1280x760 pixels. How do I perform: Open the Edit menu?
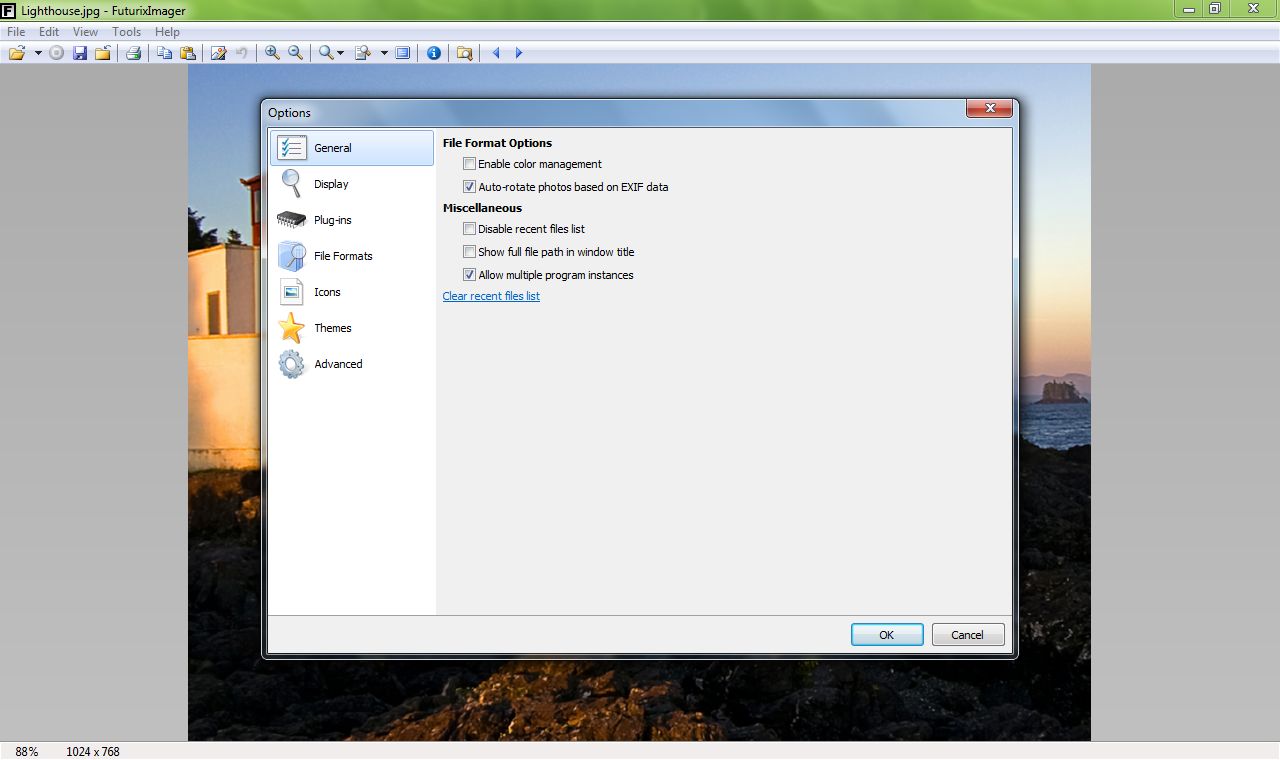(x=49, y=32)
